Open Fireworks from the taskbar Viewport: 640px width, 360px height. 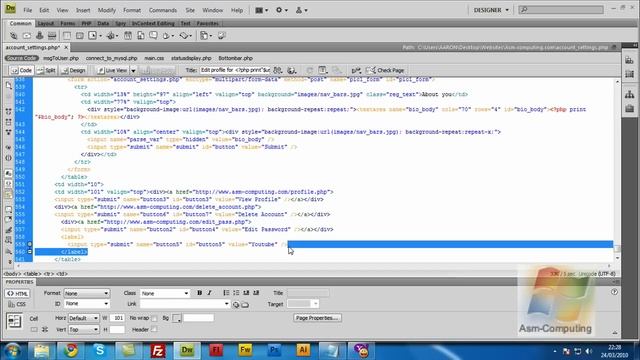(x=245, y=350)
